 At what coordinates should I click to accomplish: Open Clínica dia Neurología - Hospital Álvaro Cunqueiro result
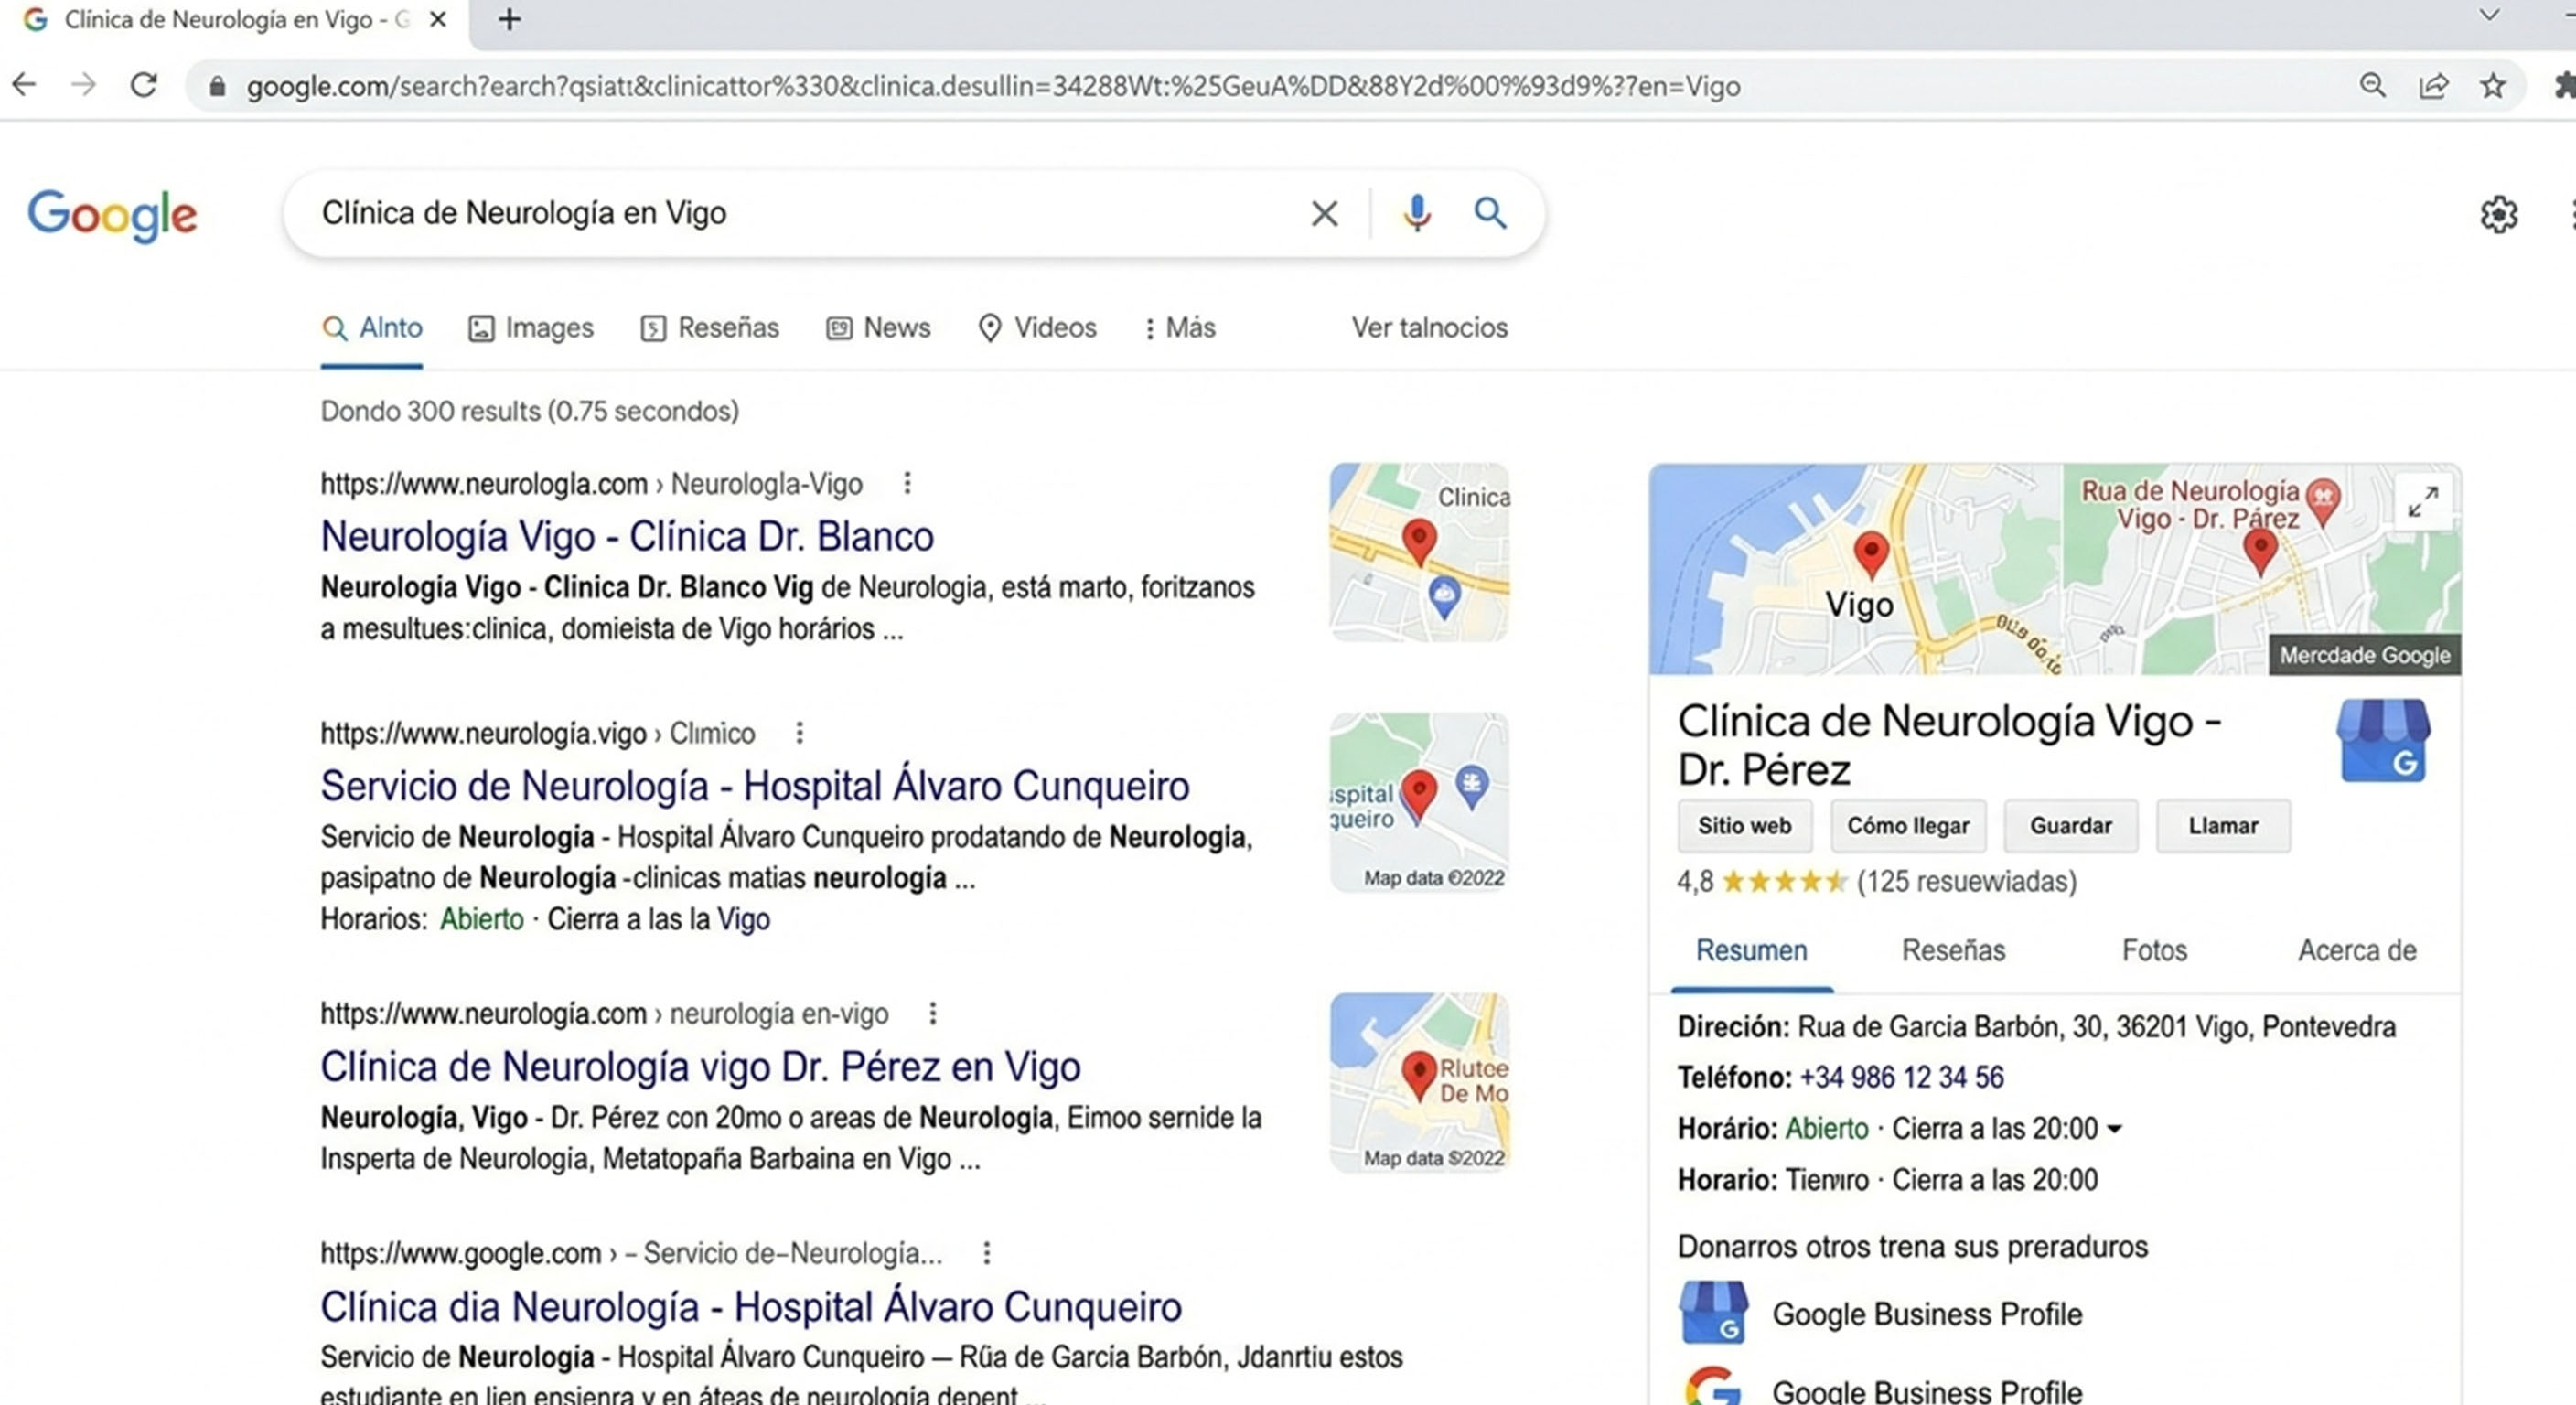[751, 1307]
